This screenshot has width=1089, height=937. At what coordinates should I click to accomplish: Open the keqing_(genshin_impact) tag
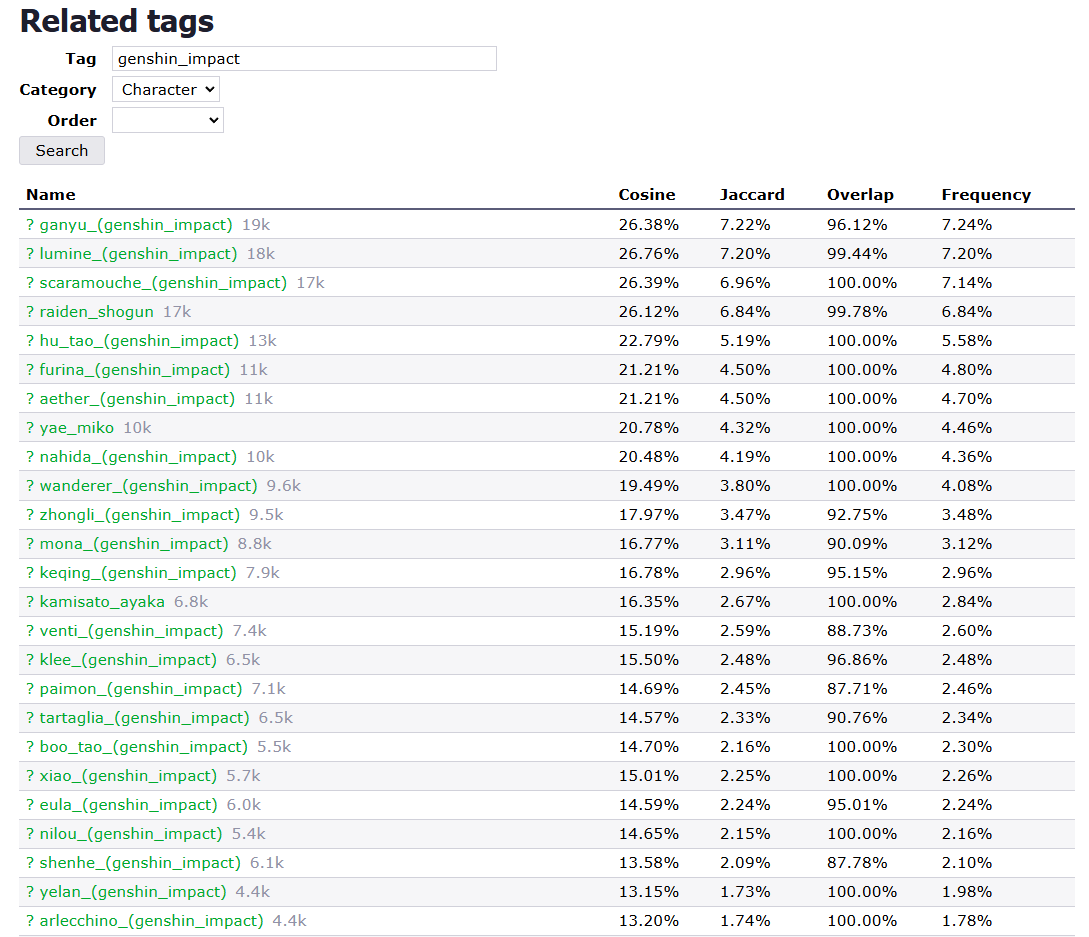[x=138, y=573]
